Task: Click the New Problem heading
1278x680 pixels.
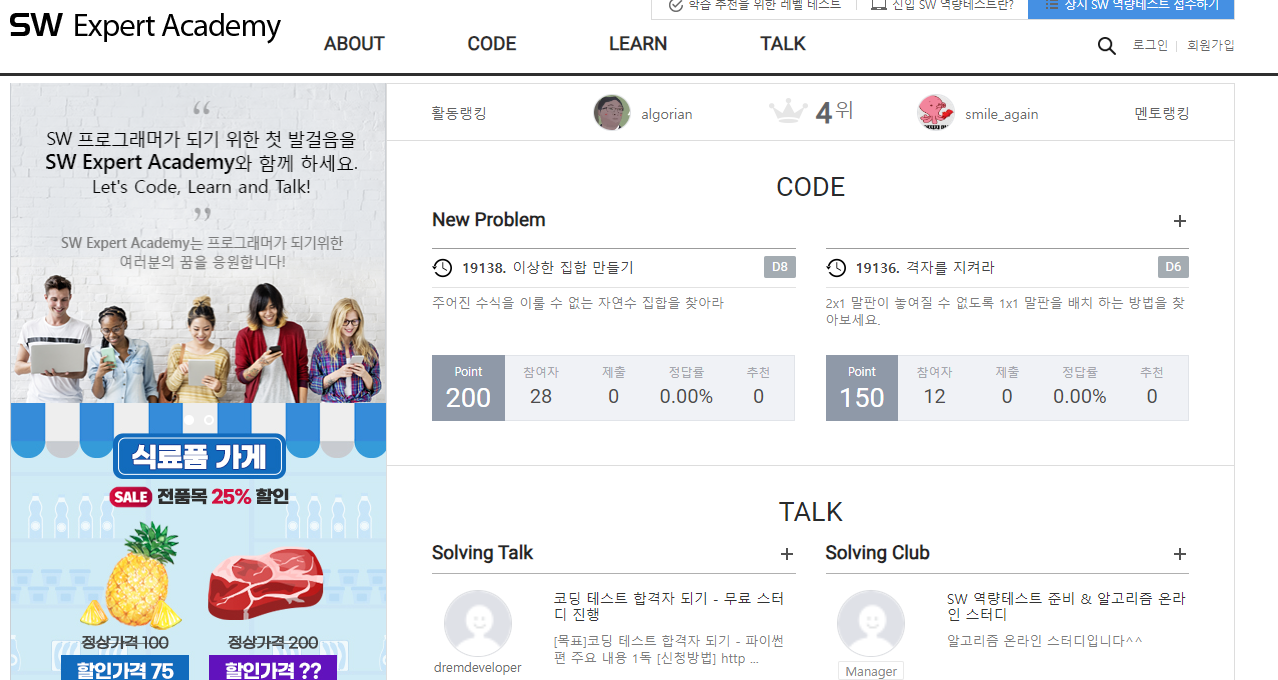Action: (x=489, y=220)
